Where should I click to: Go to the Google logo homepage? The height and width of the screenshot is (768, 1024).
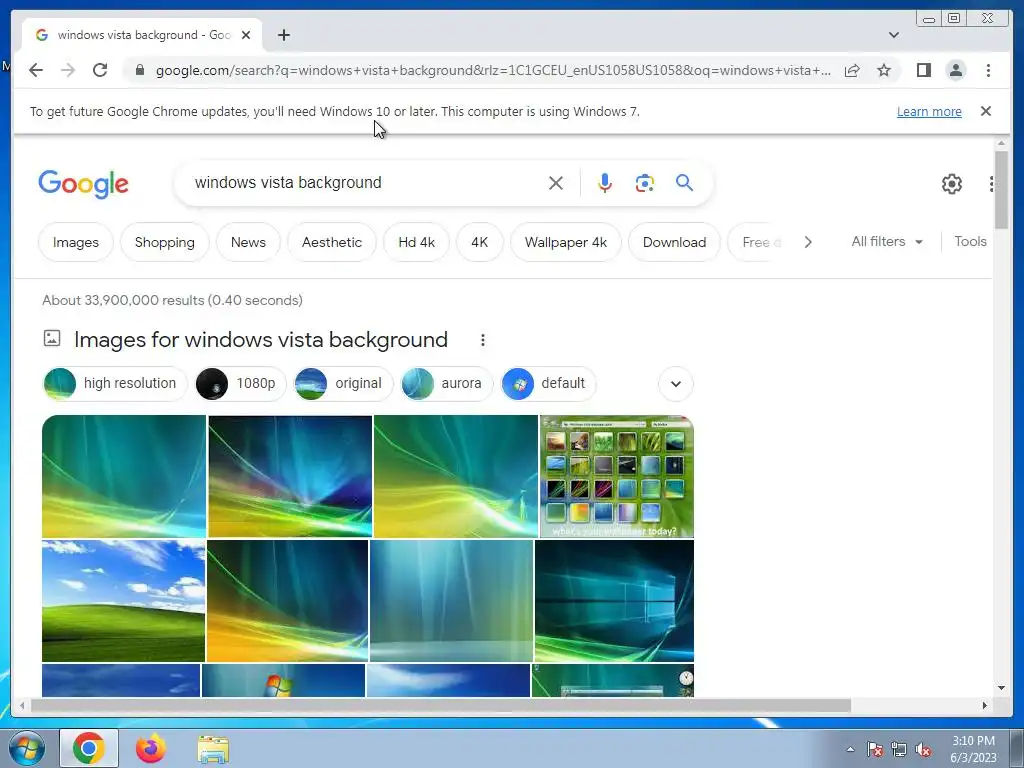click(83, 184)
